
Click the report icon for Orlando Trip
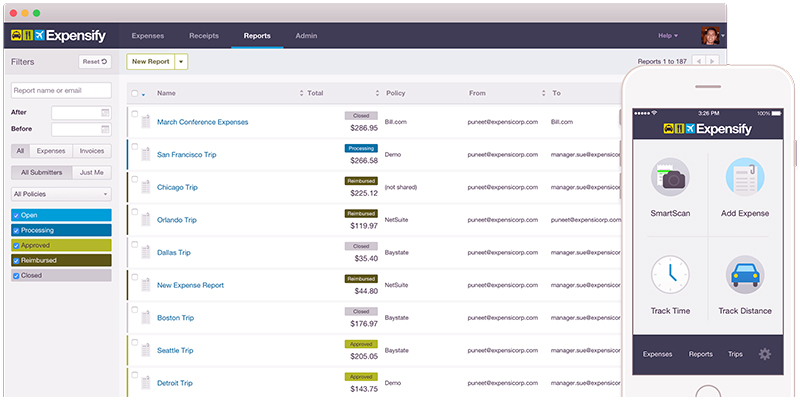pos(145,220)
